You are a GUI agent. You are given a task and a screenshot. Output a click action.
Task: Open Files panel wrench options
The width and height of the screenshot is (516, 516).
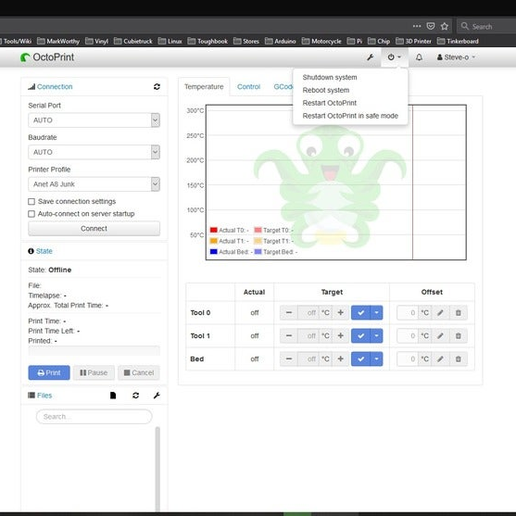point(157,395)
